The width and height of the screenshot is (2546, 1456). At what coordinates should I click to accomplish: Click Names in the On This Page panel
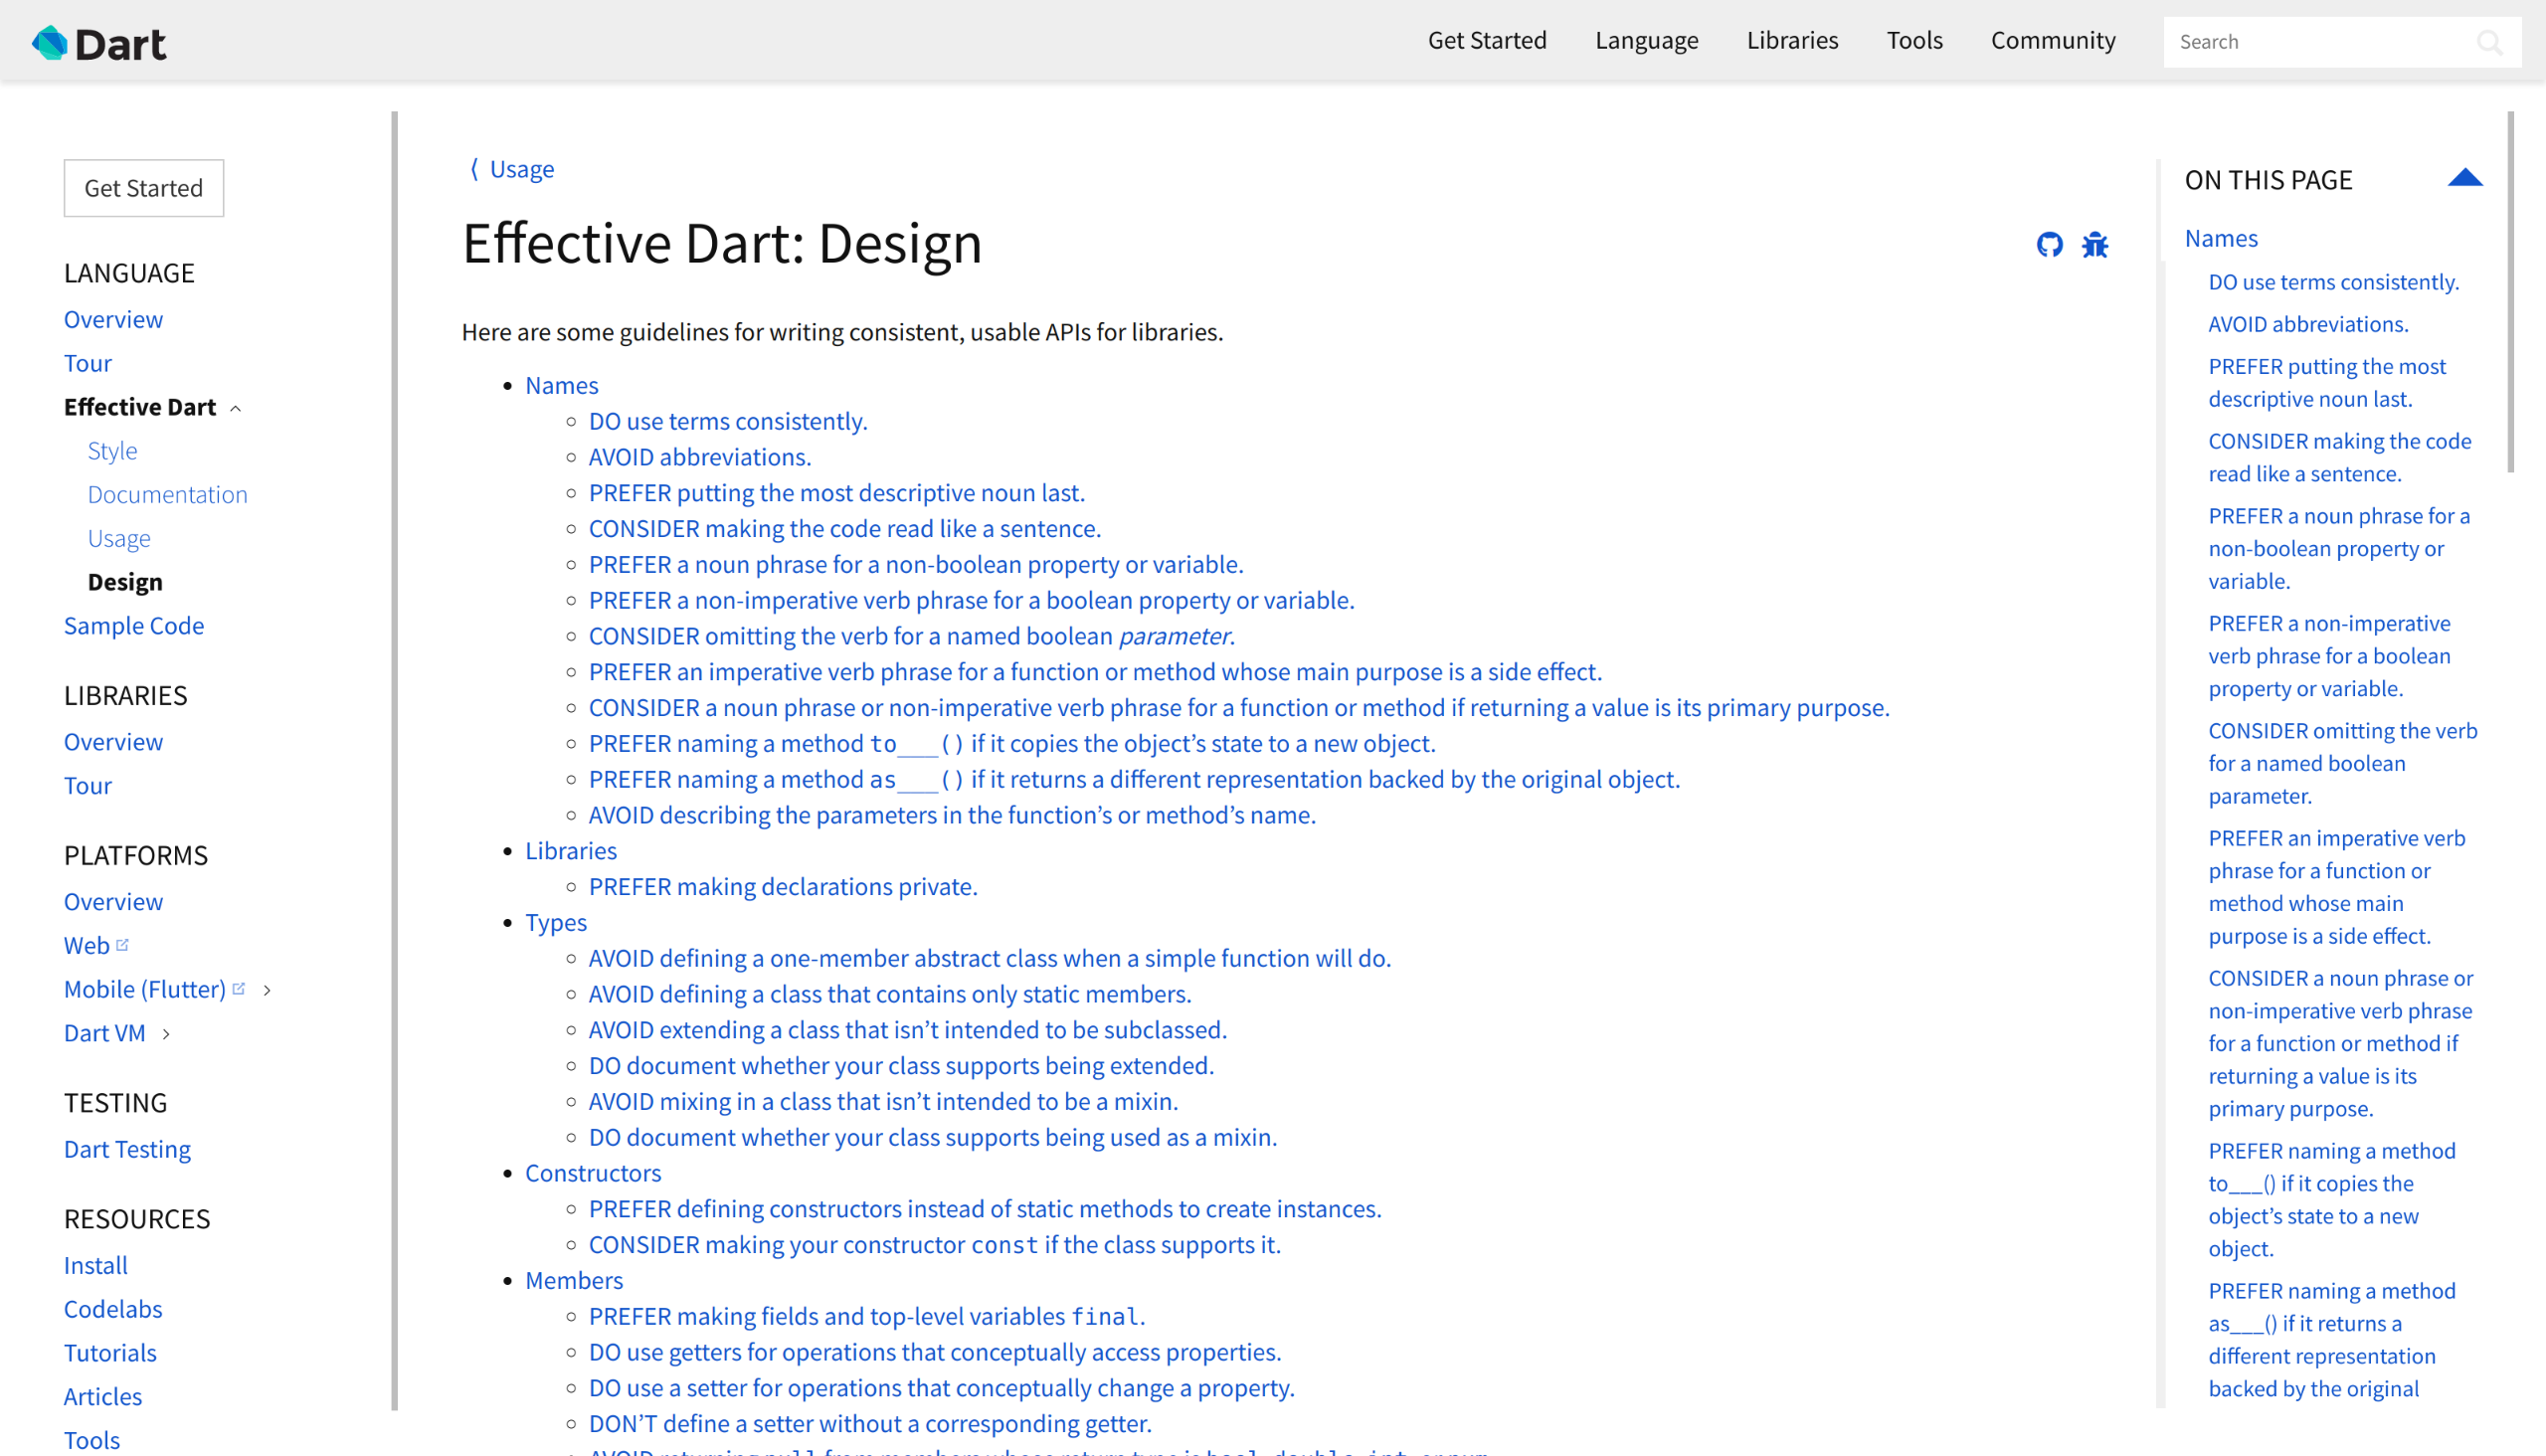pyautogui.click(x=2221, y=238)
